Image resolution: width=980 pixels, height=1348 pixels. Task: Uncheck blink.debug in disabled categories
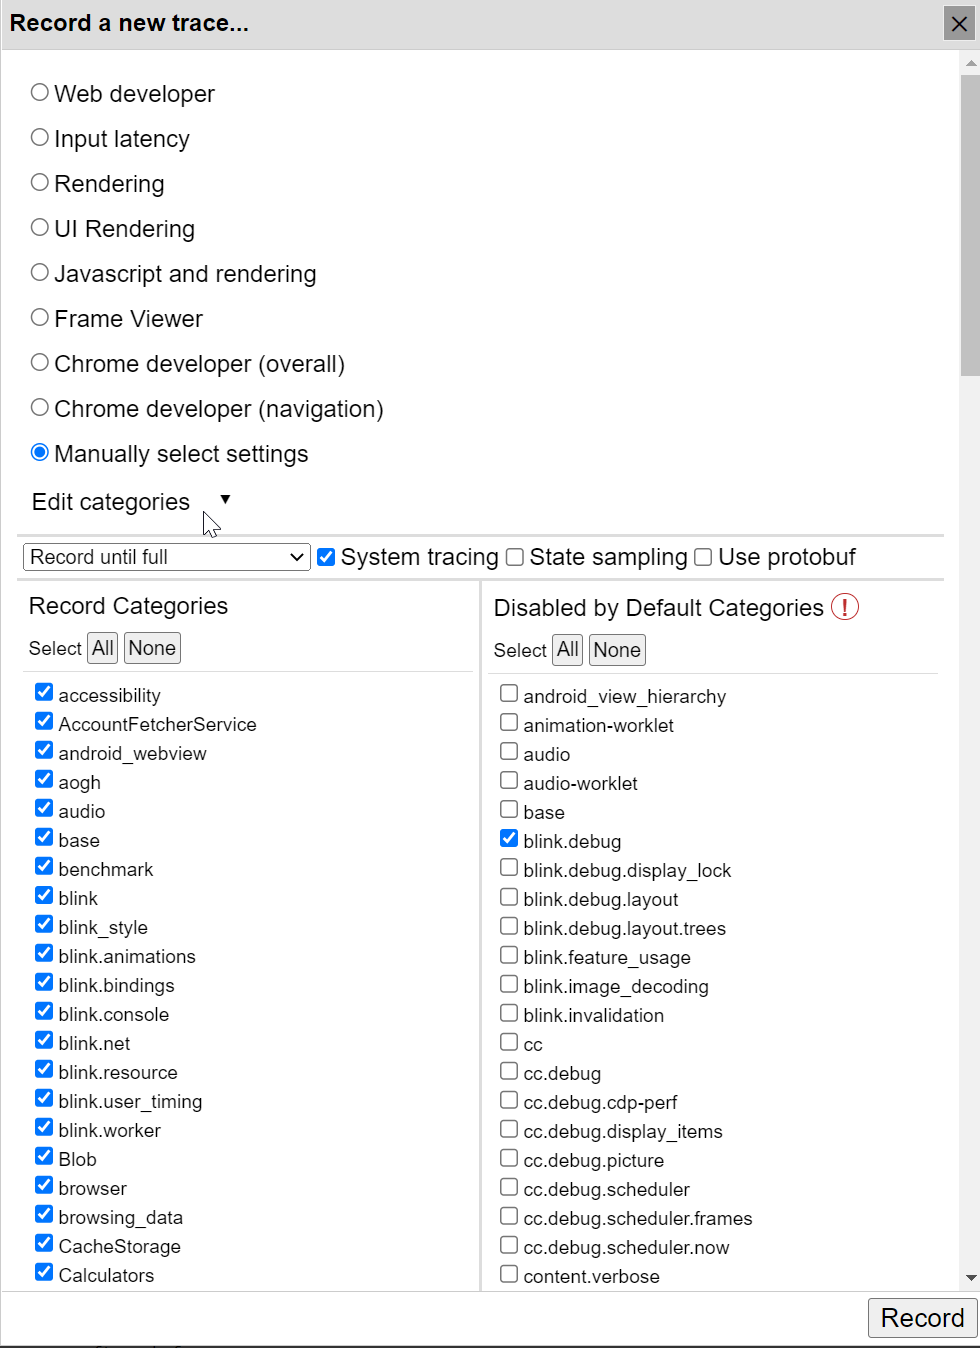click(x=509, y=838)
